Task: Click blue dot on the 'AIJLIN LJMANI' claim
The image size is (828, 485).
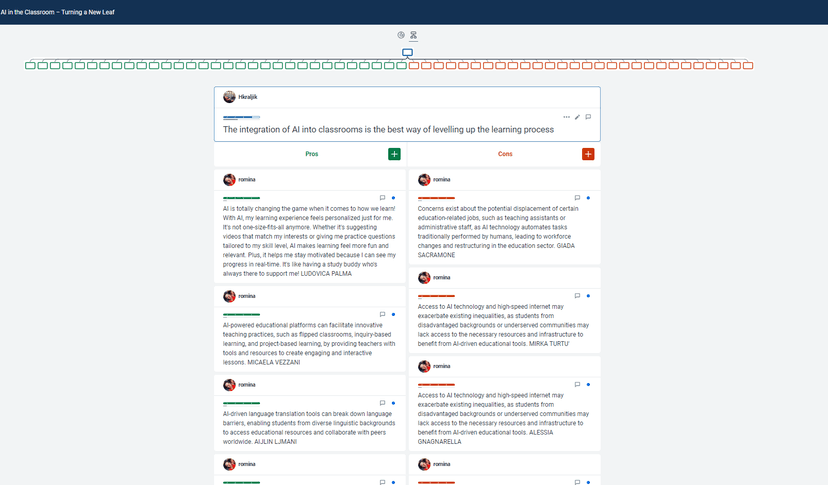Action: [x=394, y=402]
